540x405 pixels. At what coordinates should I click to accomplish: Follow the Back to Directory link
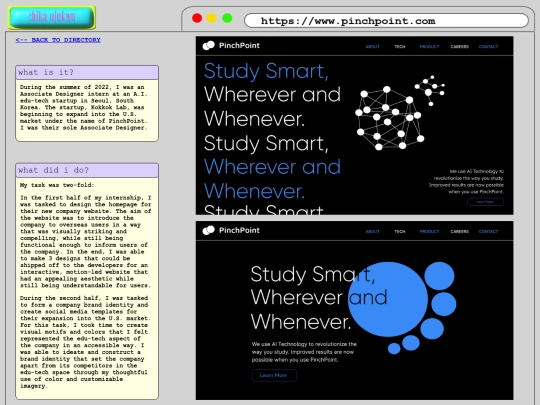pos(58,40)
